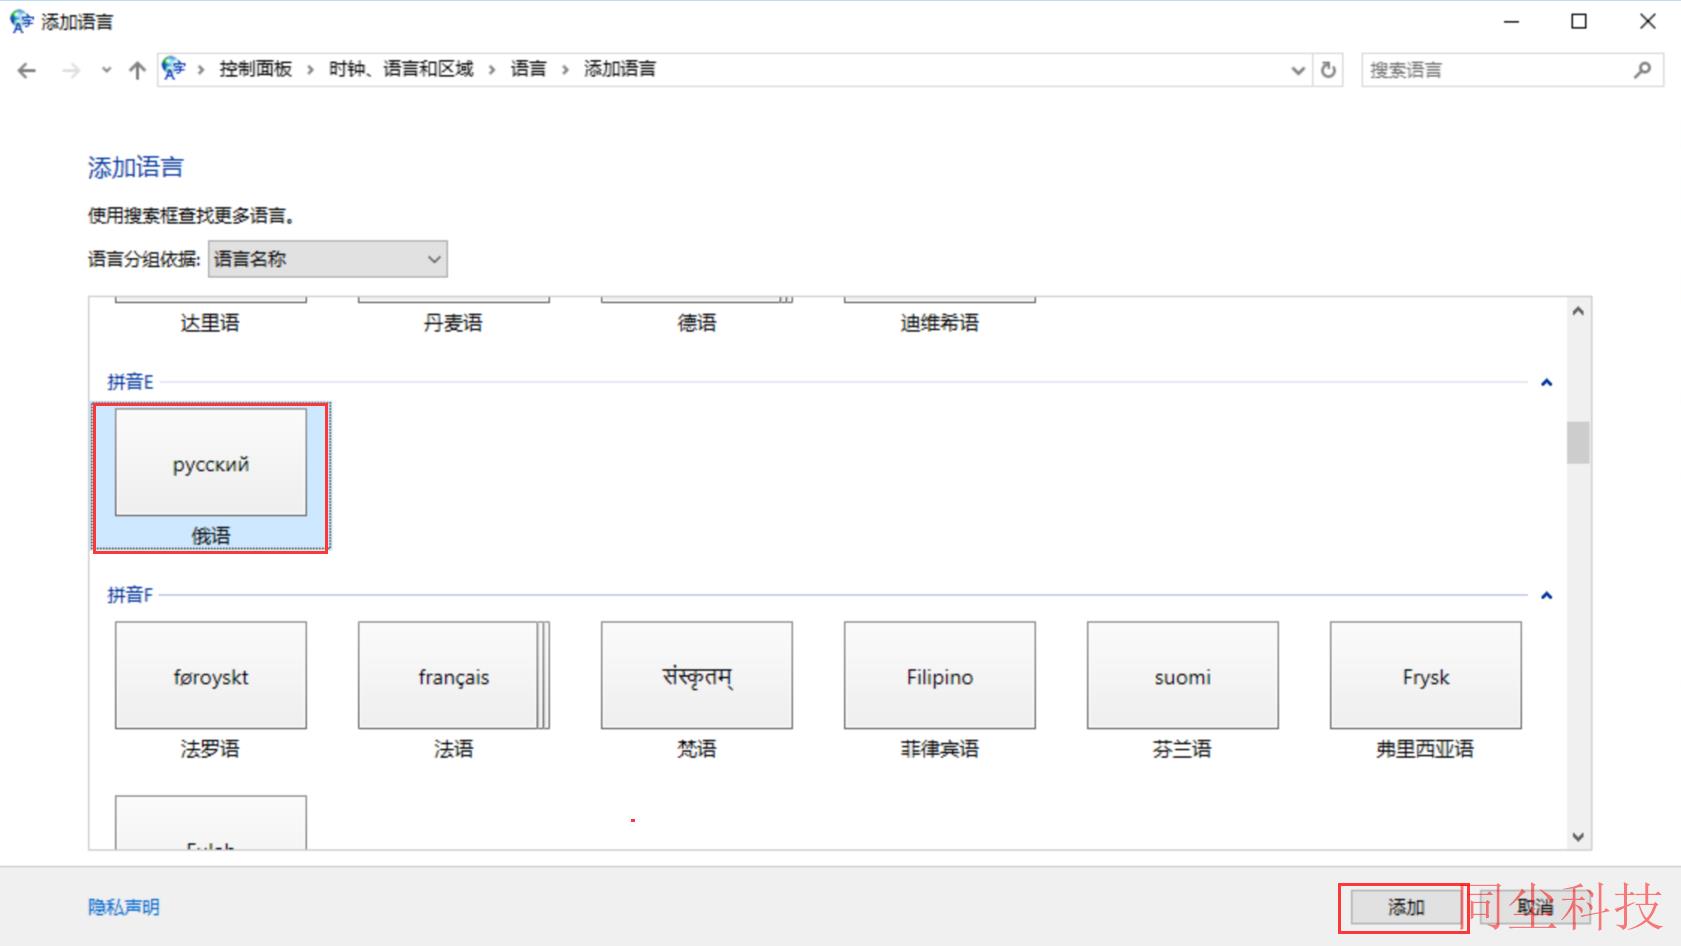This screenshot has height=946, width=1681.
Task: Expand breadcrumb arrow after 控制面板
Action: (x=310, y=69)
